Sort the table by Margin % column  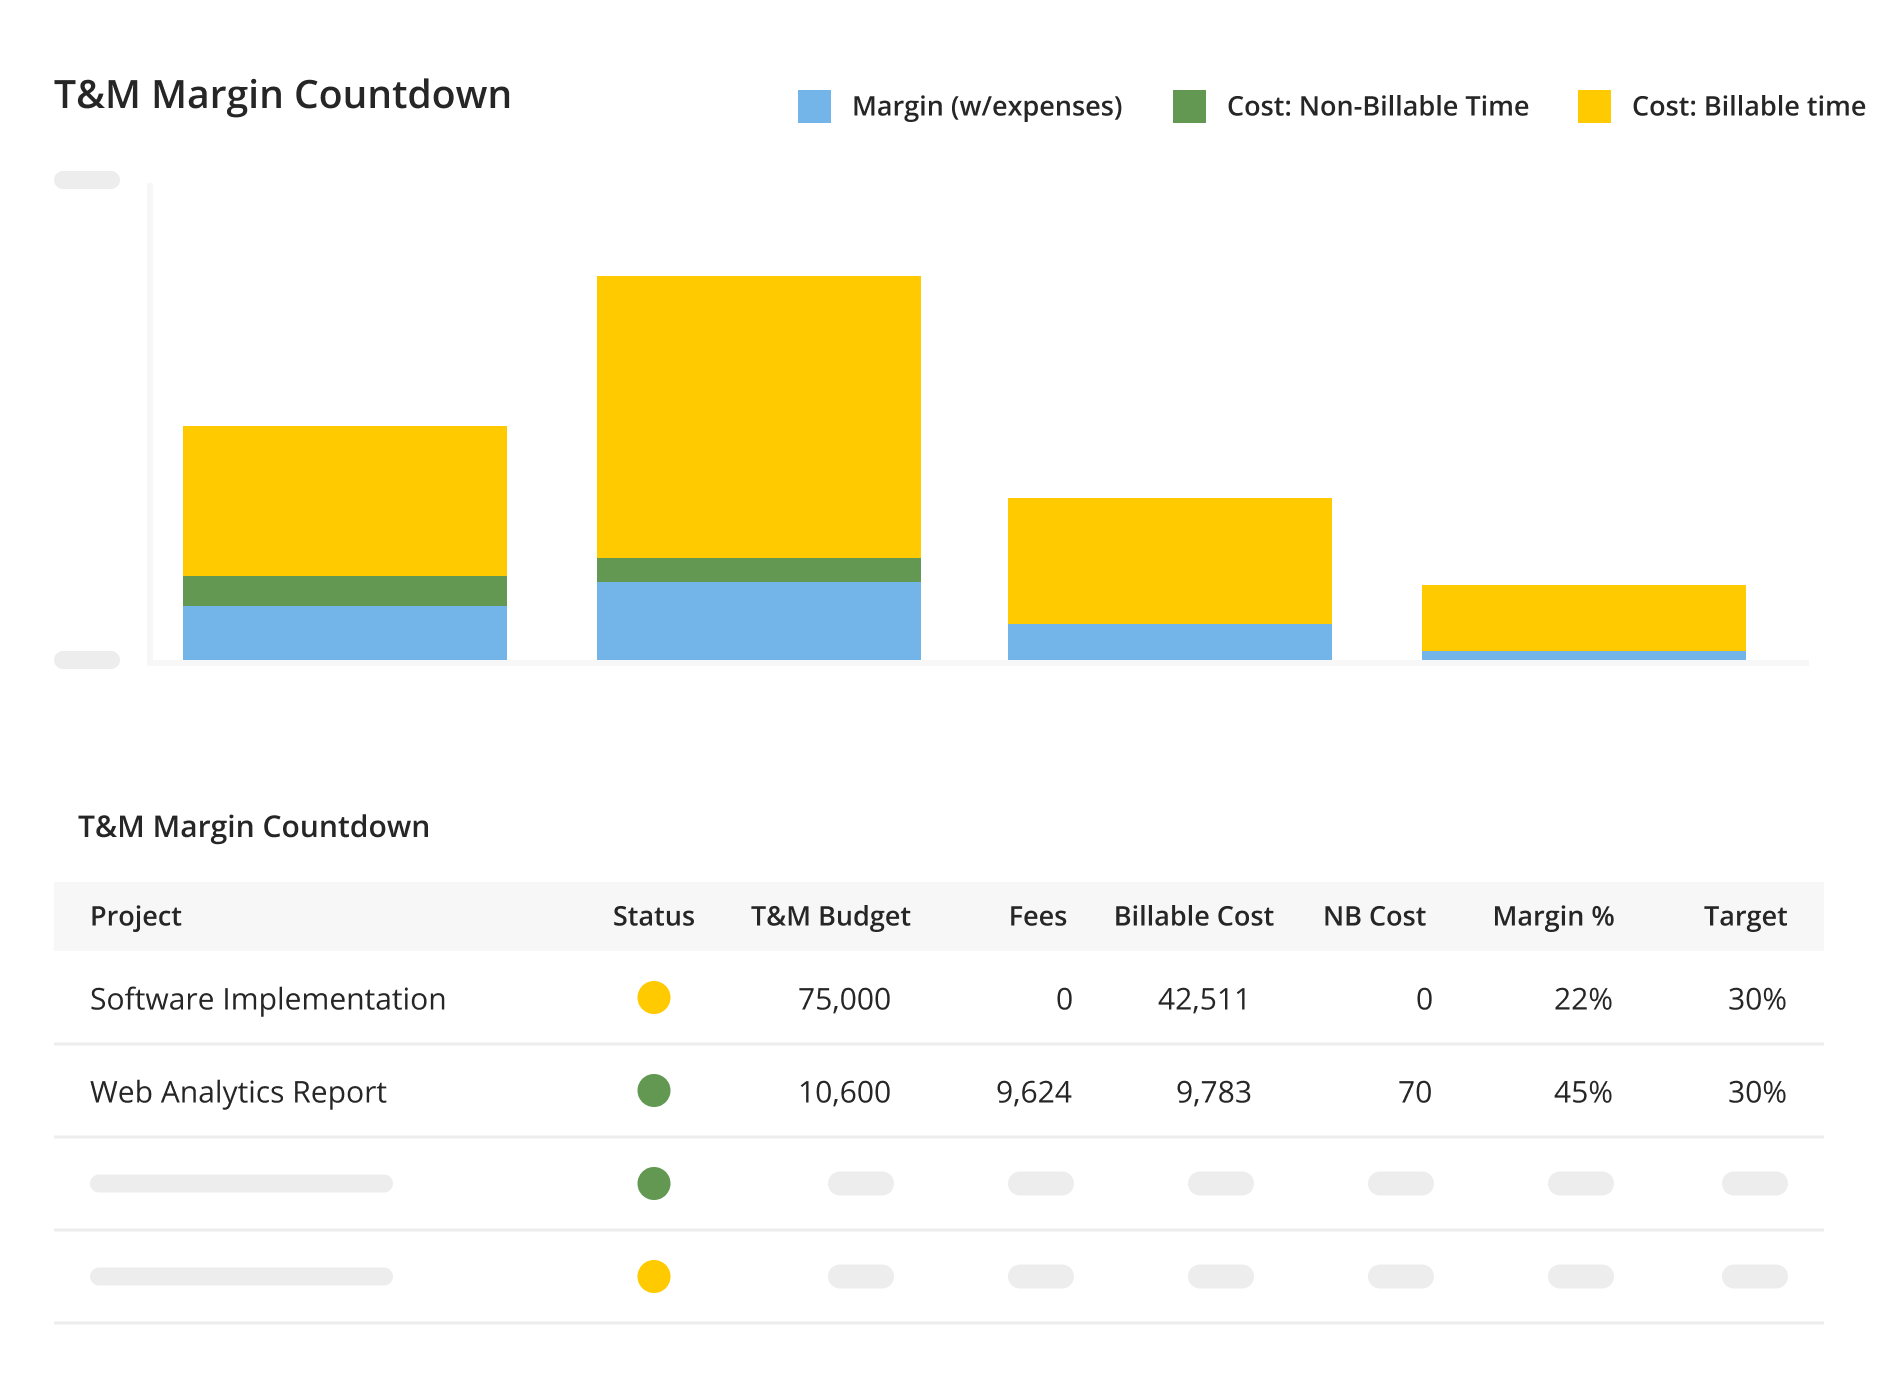point(1554,915)
